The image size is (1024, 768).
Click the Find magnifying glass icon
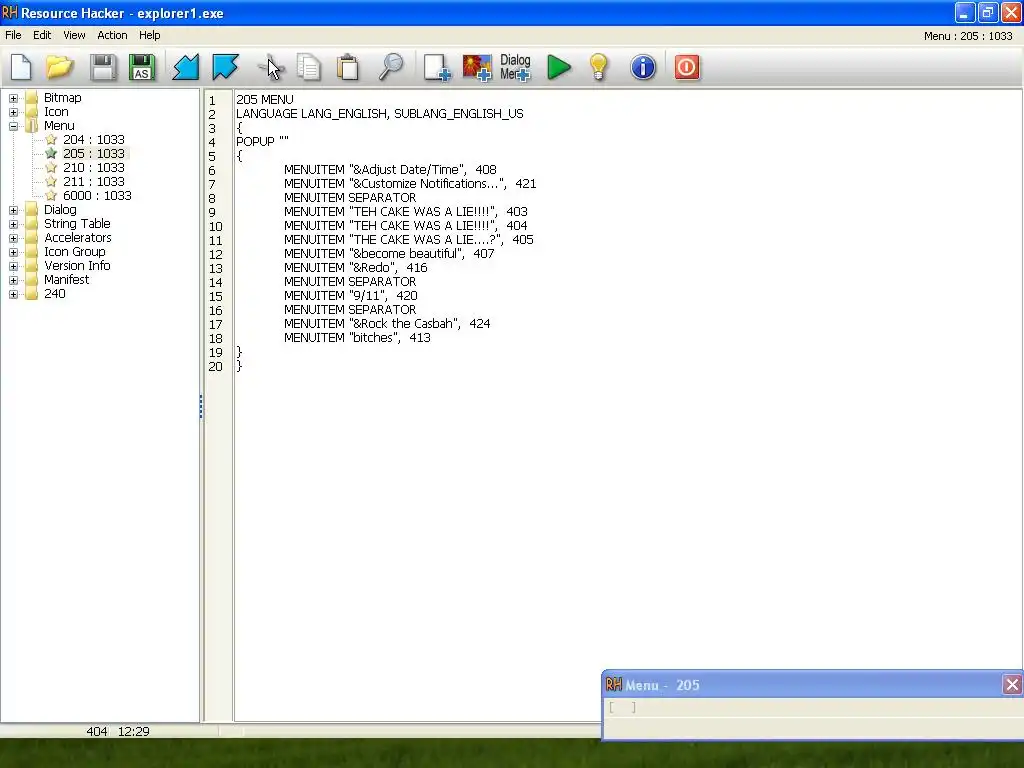pos(391,67)
